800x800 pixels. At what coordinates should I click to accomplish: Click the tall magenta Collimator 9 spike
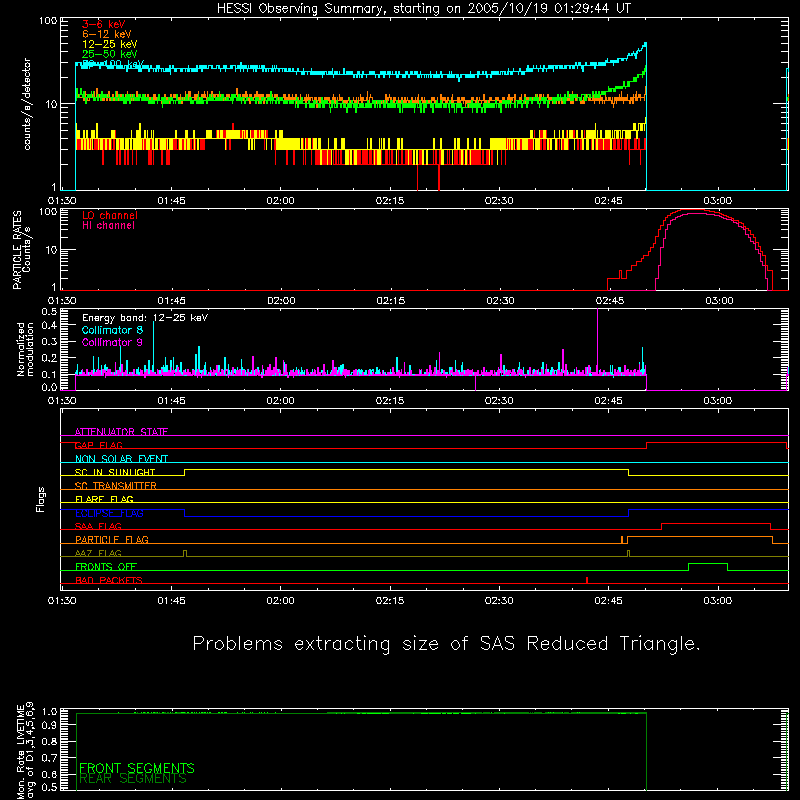click(x=597, y=341)
